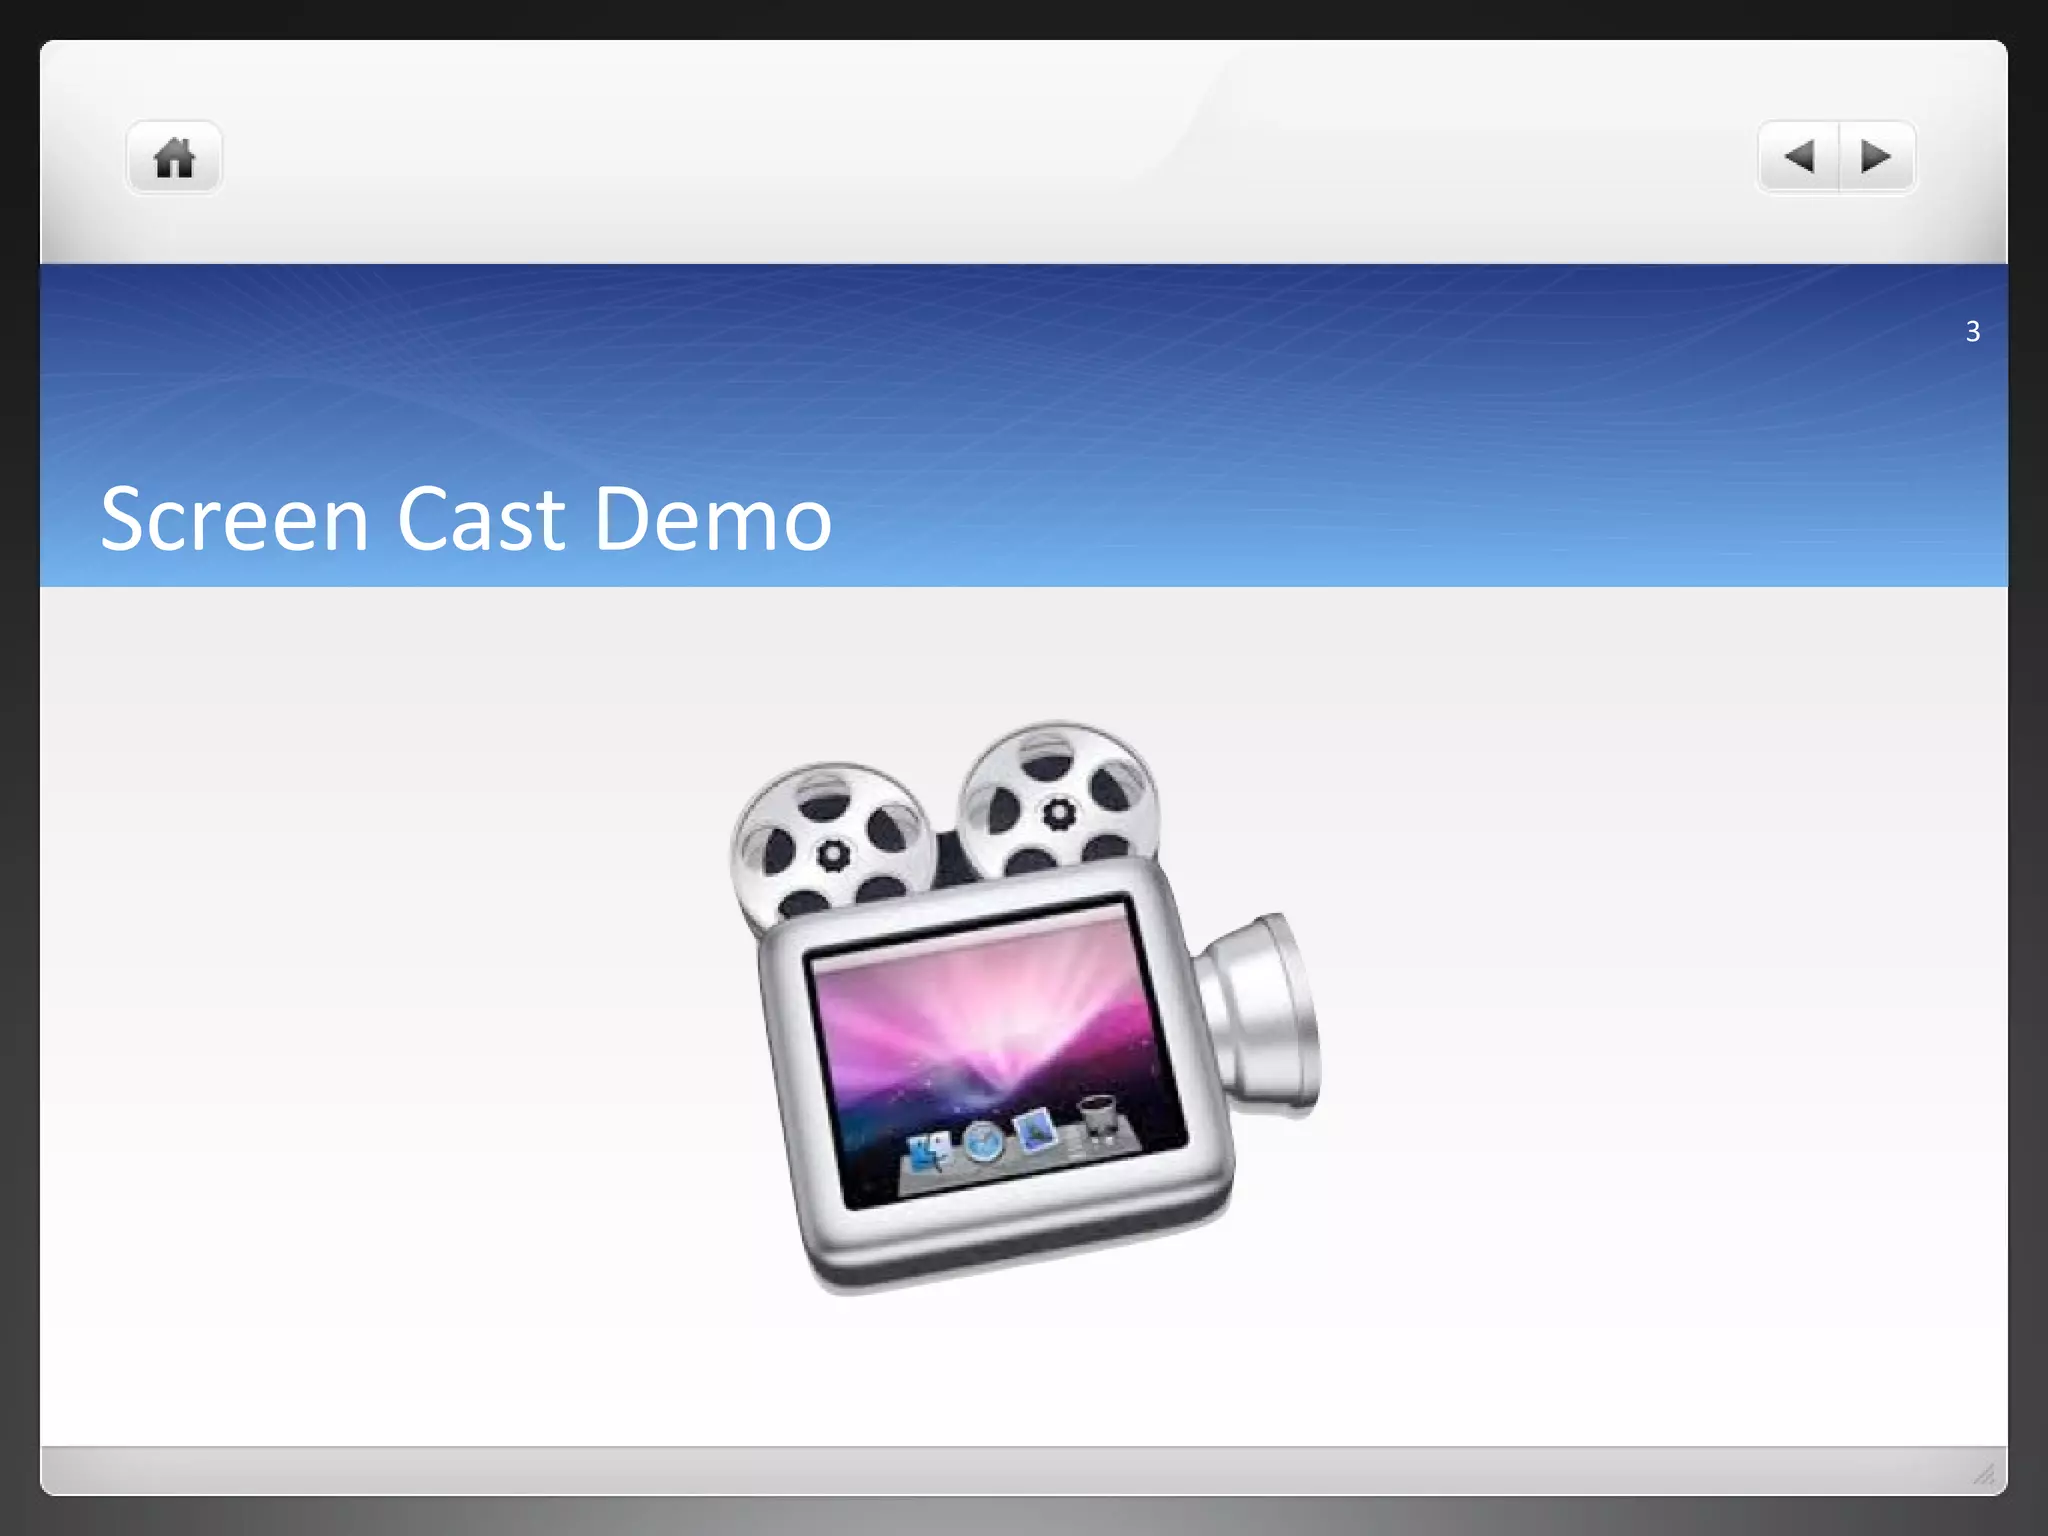The width and height of the screenshot is (2048, 1536).
Task: Click the window resize grip corner
Action: tap(1984, 1473)
